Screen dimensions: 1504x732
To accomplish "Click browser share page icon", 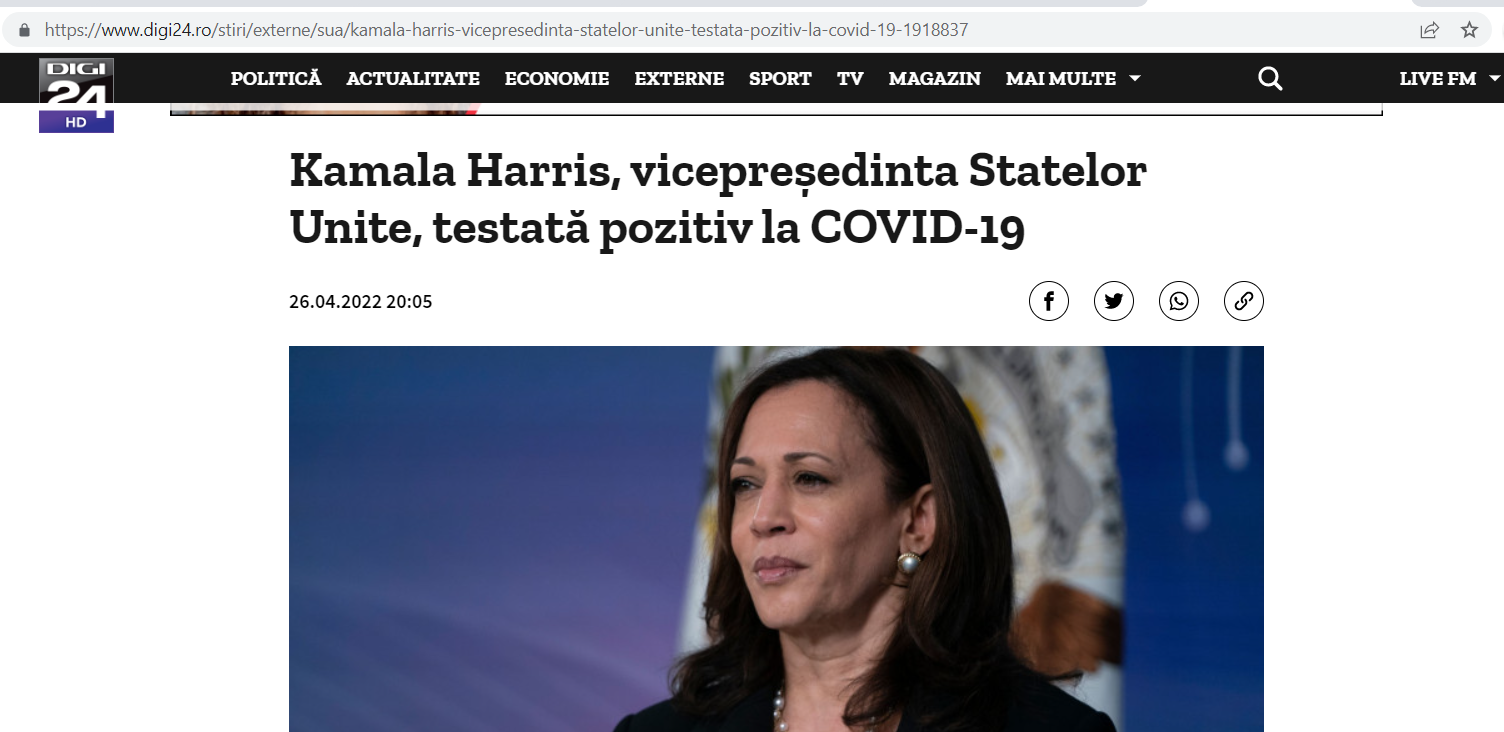I will click(x=1430, y=30).
